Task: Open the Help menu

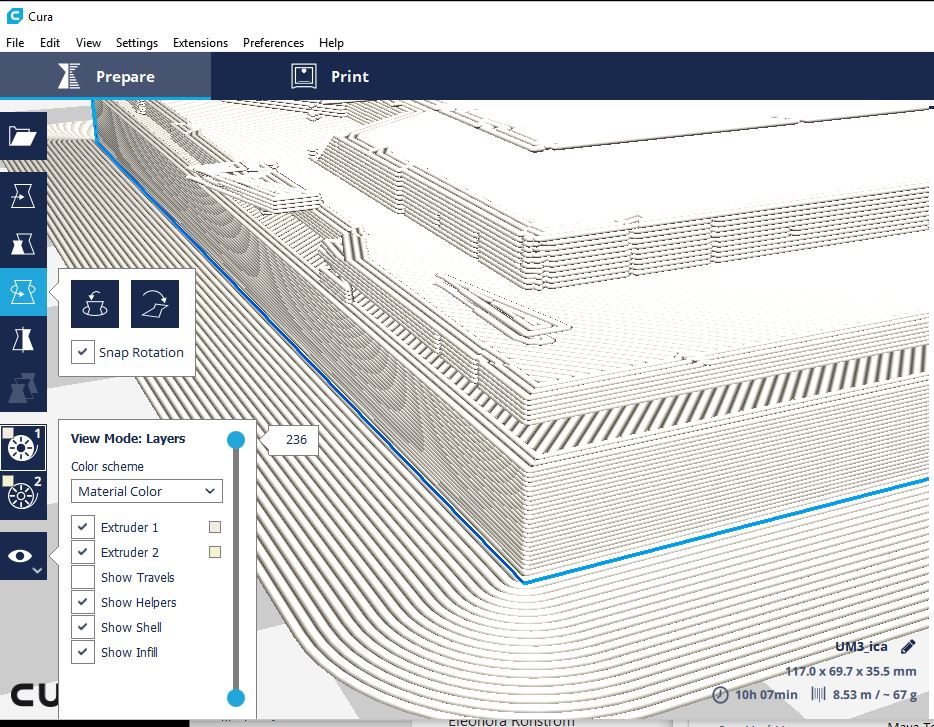Action: (331, 43)
